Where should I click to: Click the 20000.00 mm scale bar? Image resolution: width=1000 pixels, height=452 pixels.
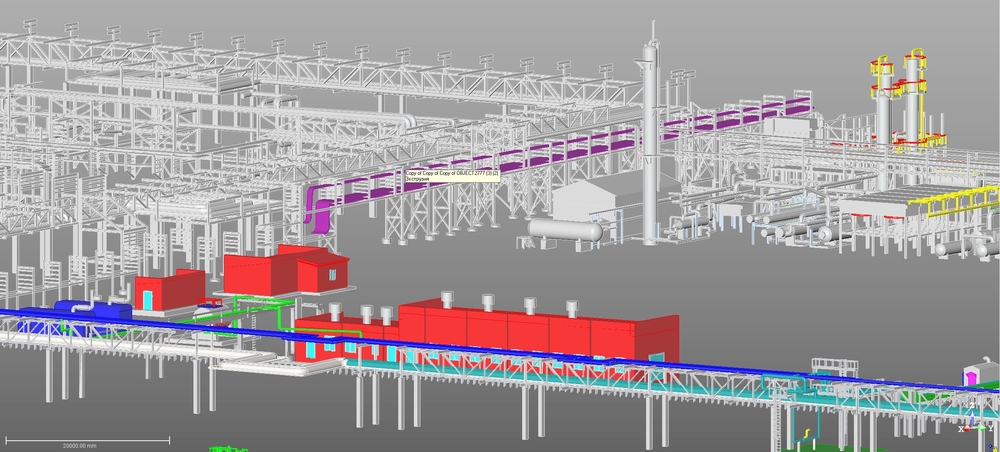tap(84, 441)
